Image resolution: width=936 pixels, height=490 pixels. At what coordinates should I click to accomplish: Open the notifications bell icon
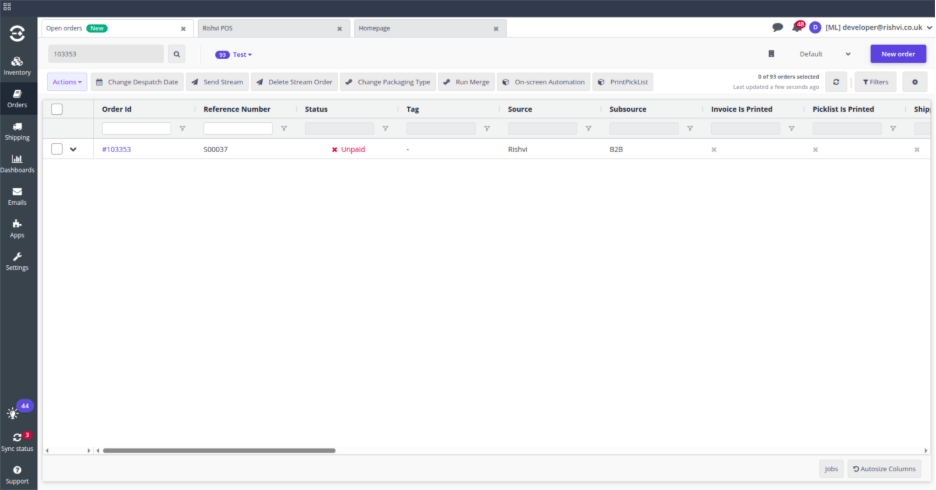pyautogui.click(x=796, y=28)
